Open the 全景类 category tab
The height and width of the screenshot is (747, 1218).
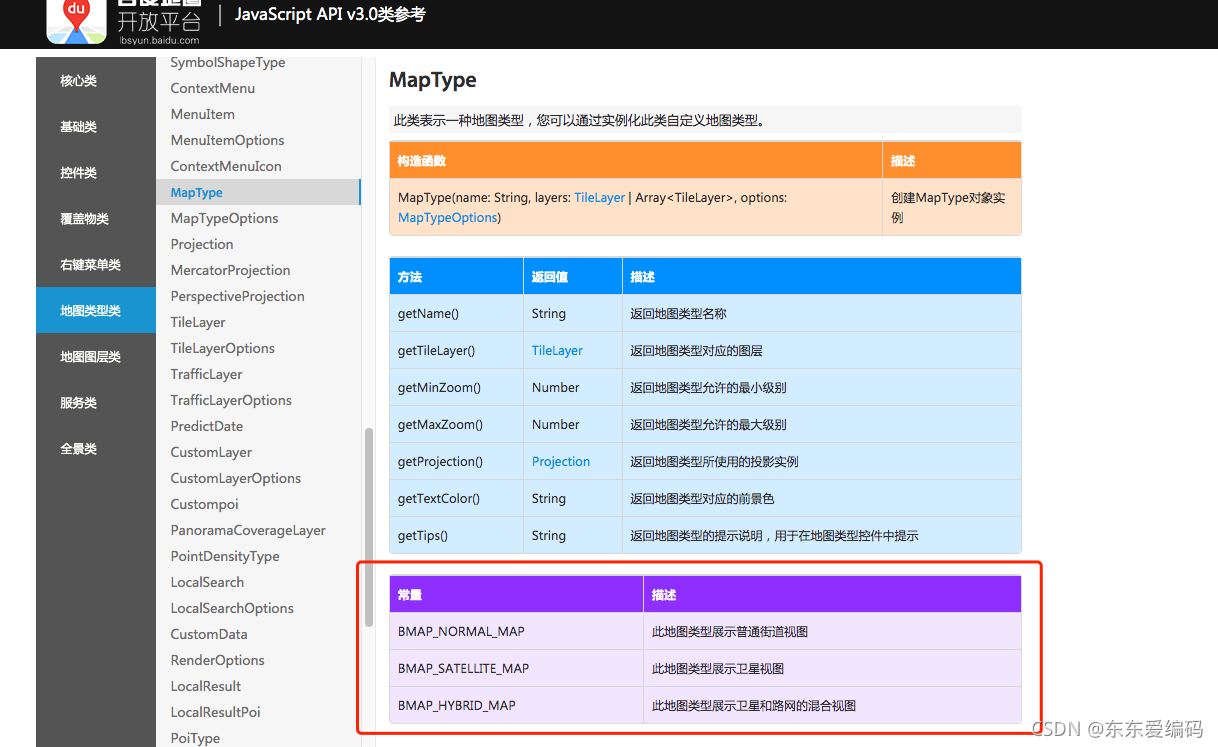96,449
